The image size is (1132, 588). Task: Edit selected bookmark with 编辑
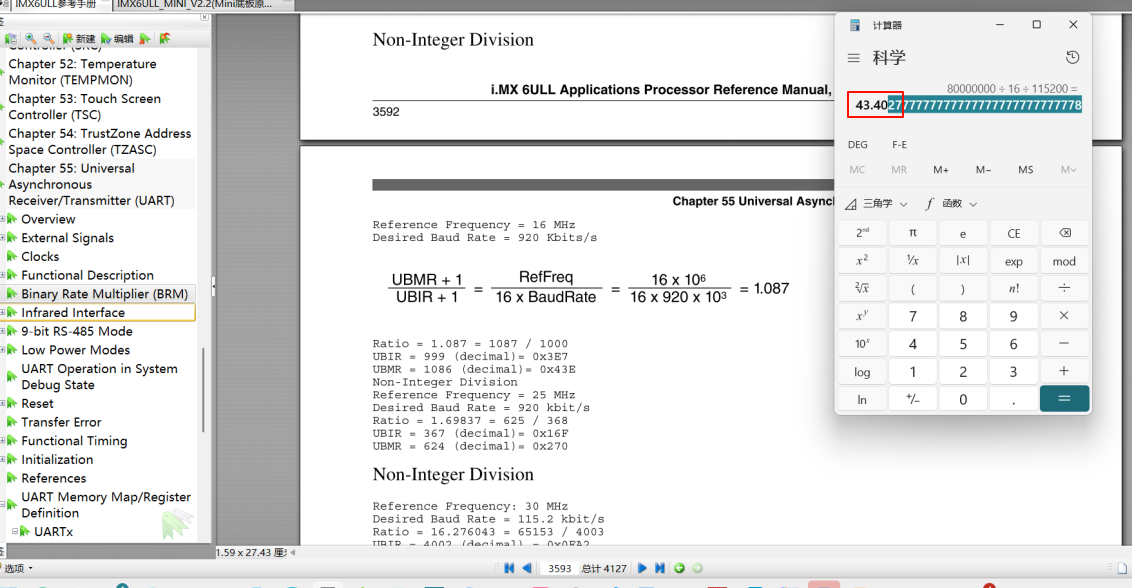pos(118,38)
